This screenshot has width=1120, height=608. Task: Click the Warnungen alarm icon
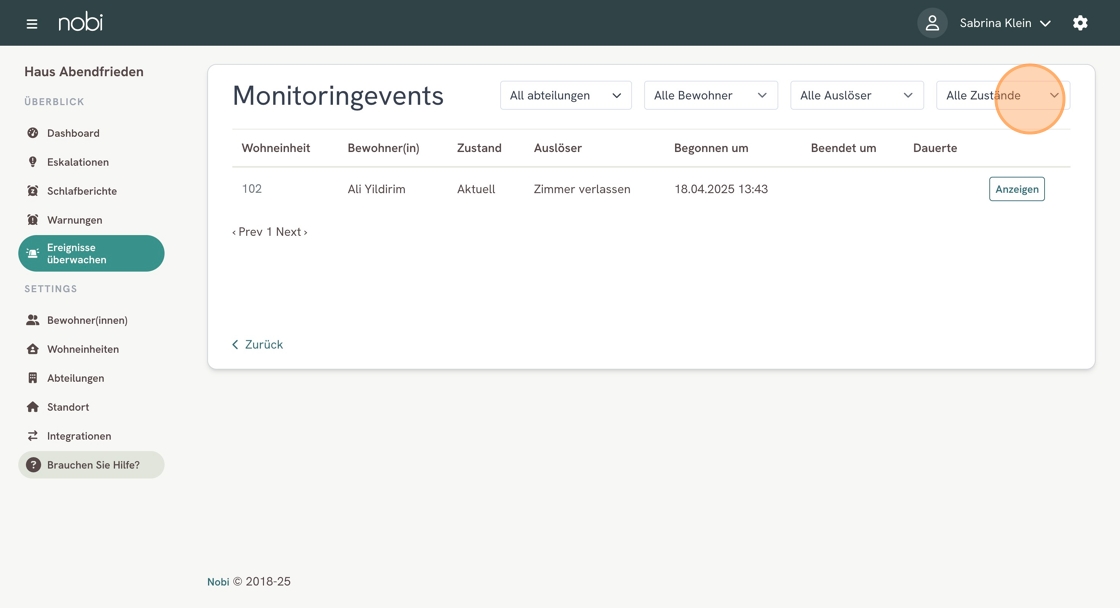(33, 220)
